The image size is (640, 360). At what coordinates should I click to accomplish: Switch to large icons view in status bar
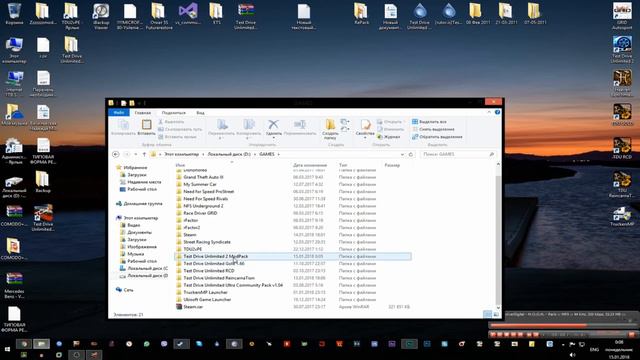496,314
